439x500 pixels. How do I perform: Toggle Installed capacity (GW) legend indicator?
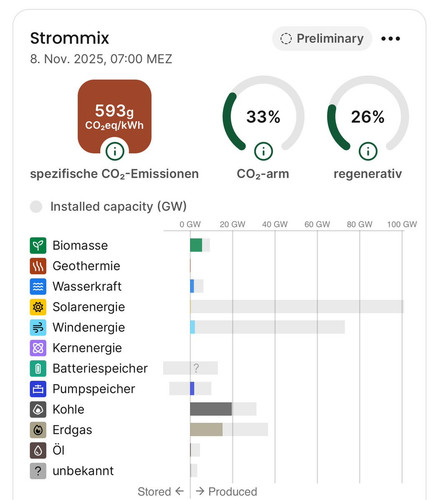tap(36, 207)
